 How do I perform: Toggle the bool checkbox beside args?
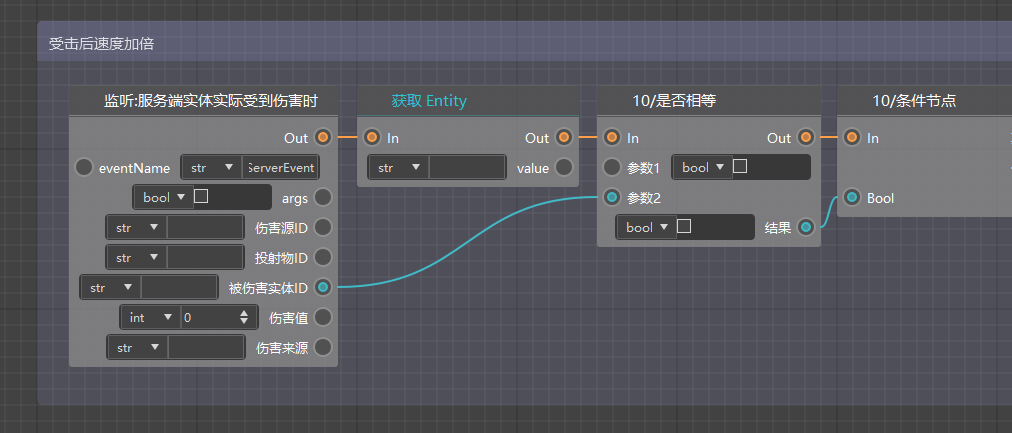(201, 196)
